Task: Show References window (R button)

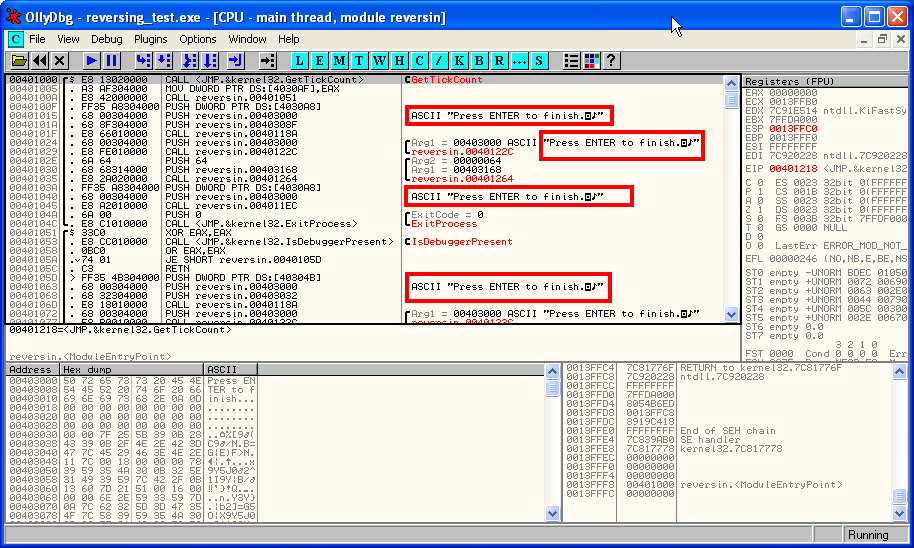Action: (499, 61)
